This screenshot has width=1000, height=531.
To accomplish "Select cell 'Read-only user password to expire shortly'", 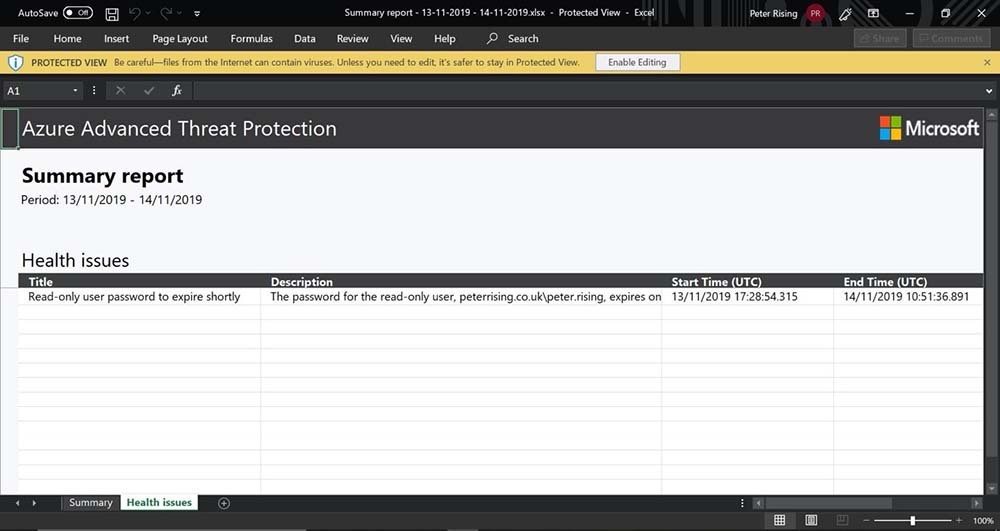I will point(139,296).
